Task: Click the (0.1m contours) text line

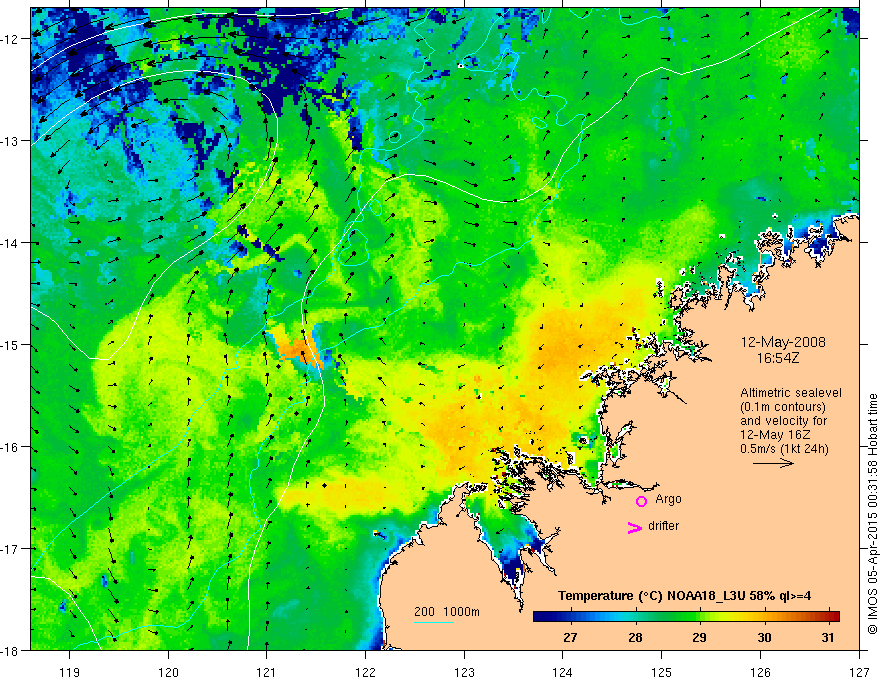Action: tap(782, 407)
